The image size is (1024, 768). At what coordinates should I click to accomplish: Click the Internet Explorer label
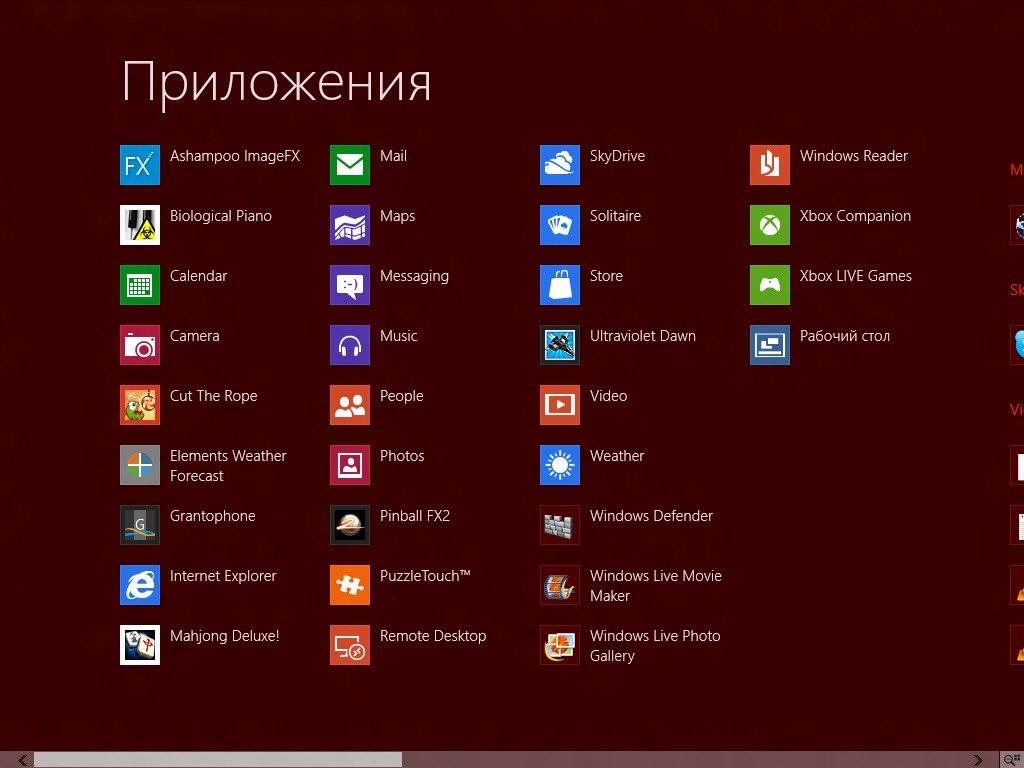pyautogui.click(x=223, y=576)
